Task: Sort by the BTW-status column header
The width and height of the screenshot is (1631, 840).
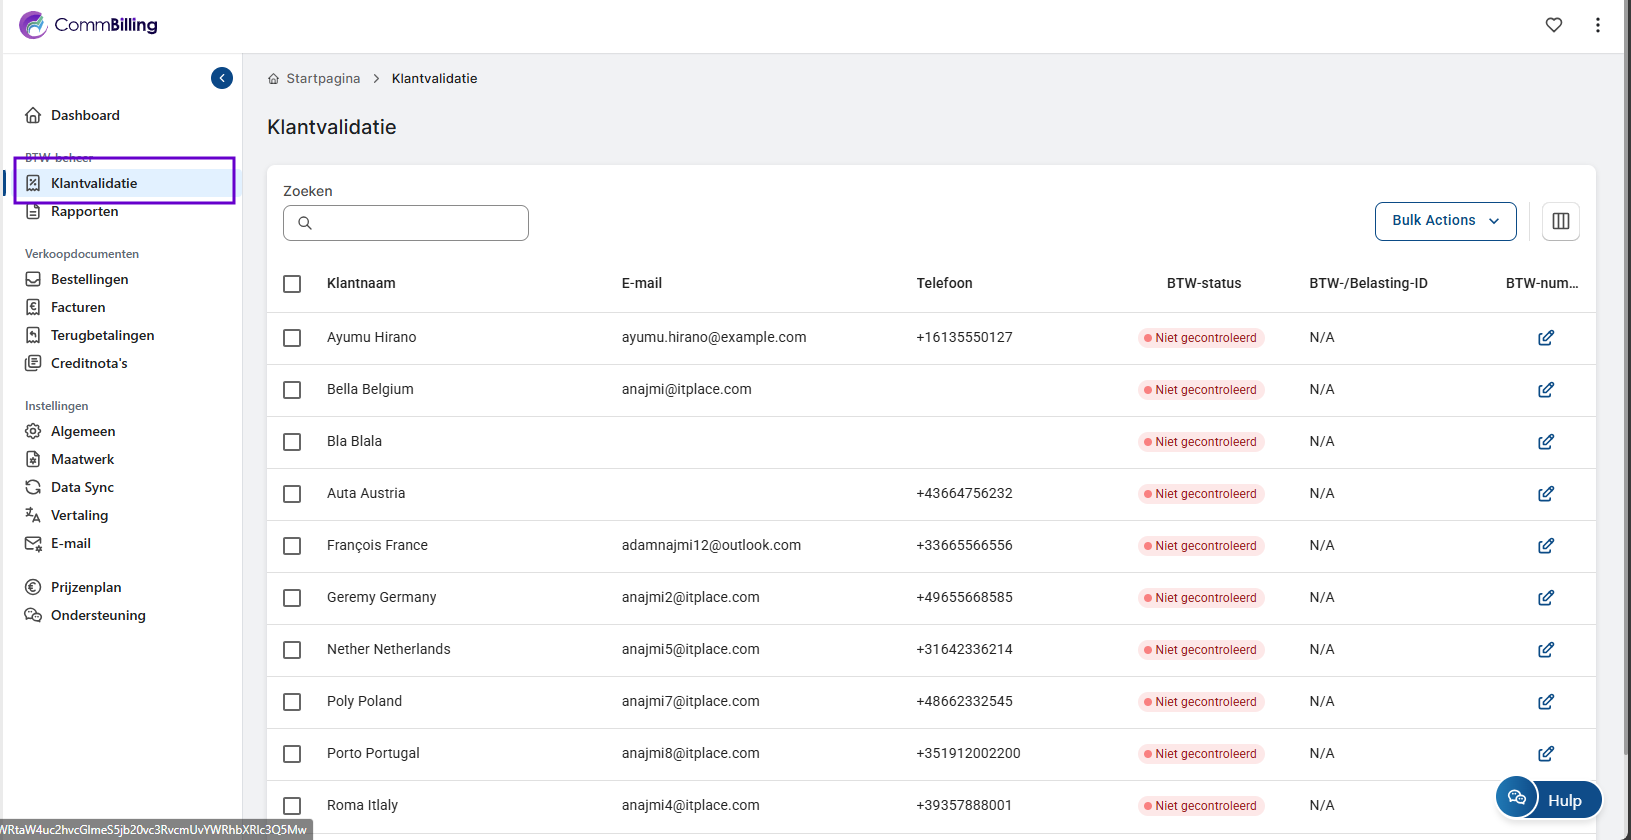Action: point(1203,284)
